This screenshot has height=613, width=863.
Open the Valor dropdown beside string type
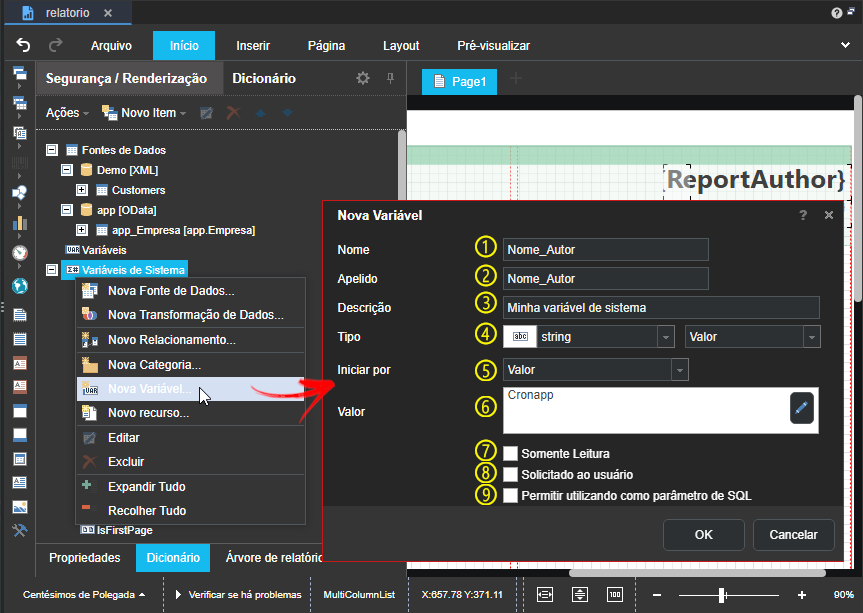pyautogui.click(x=811, y=337)
